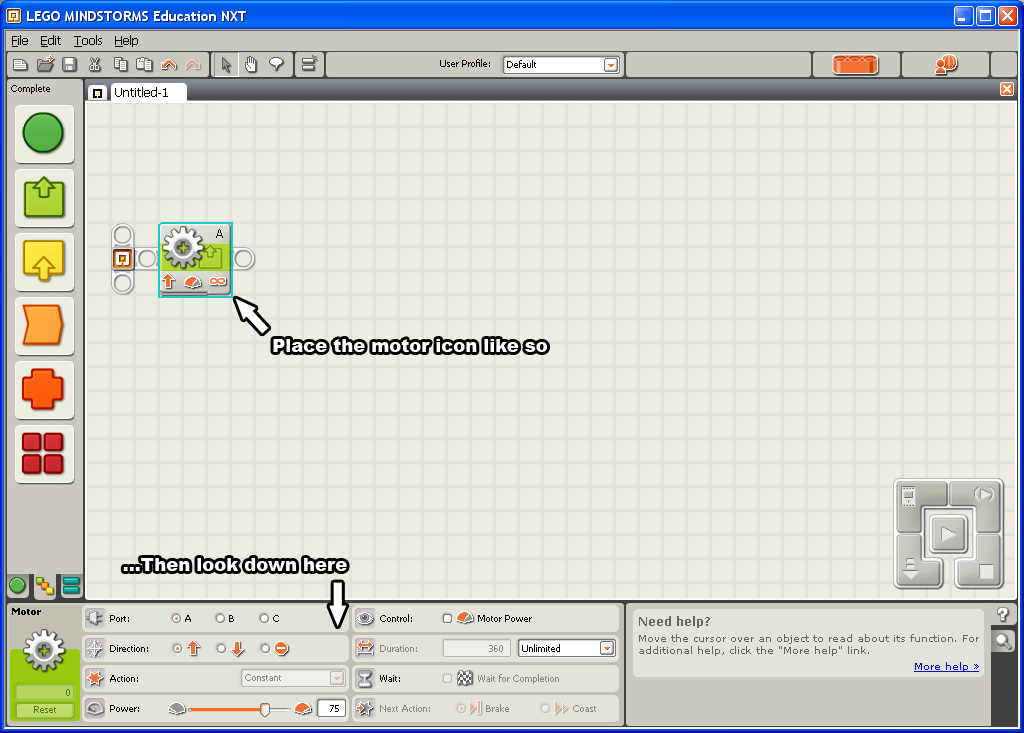Select the Pan hand tool

251,64
